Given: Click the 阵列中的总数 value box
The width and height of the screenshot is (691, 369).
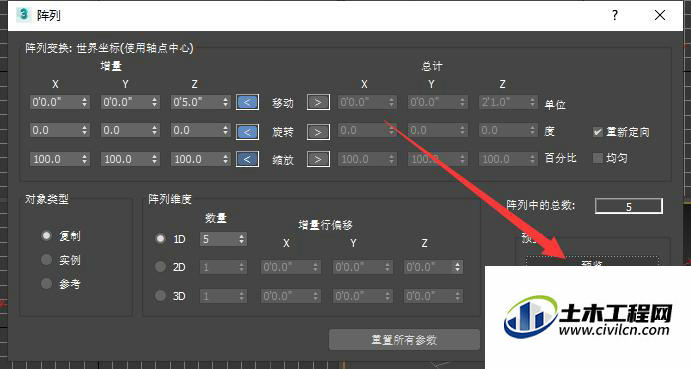Looking at the screenshot, I should (x=628, y=206).
